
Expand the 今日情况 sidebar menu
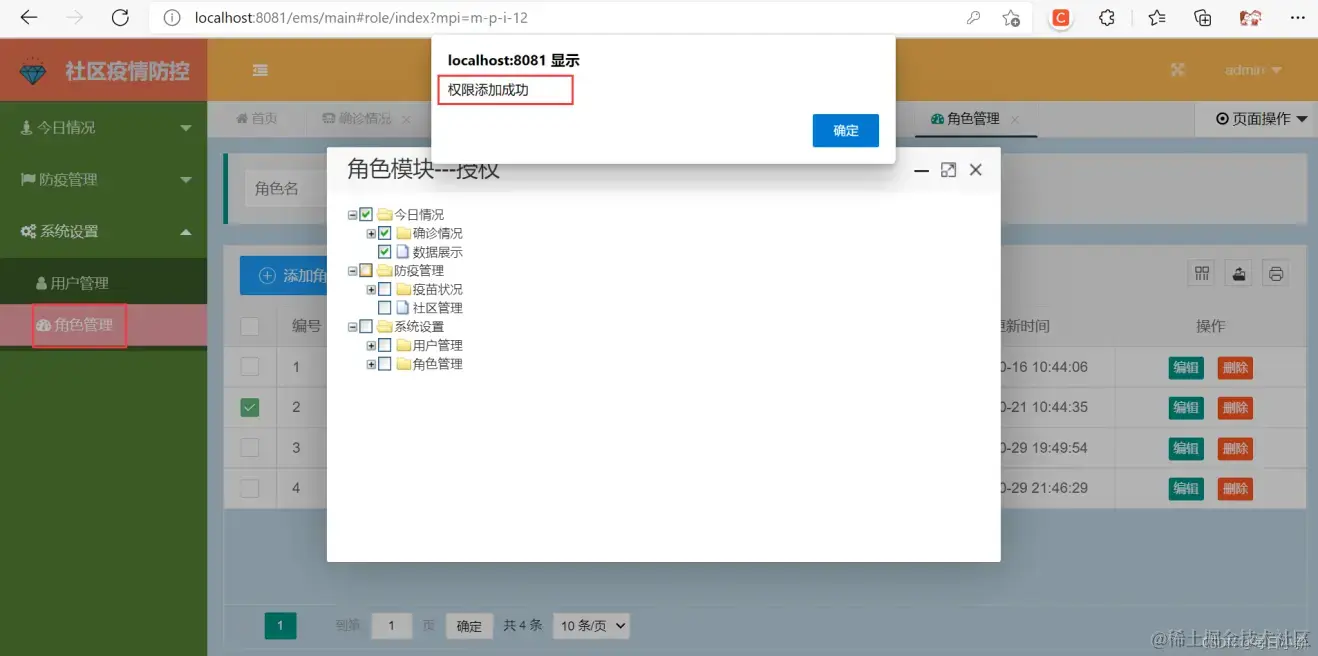tap(103, 127)
